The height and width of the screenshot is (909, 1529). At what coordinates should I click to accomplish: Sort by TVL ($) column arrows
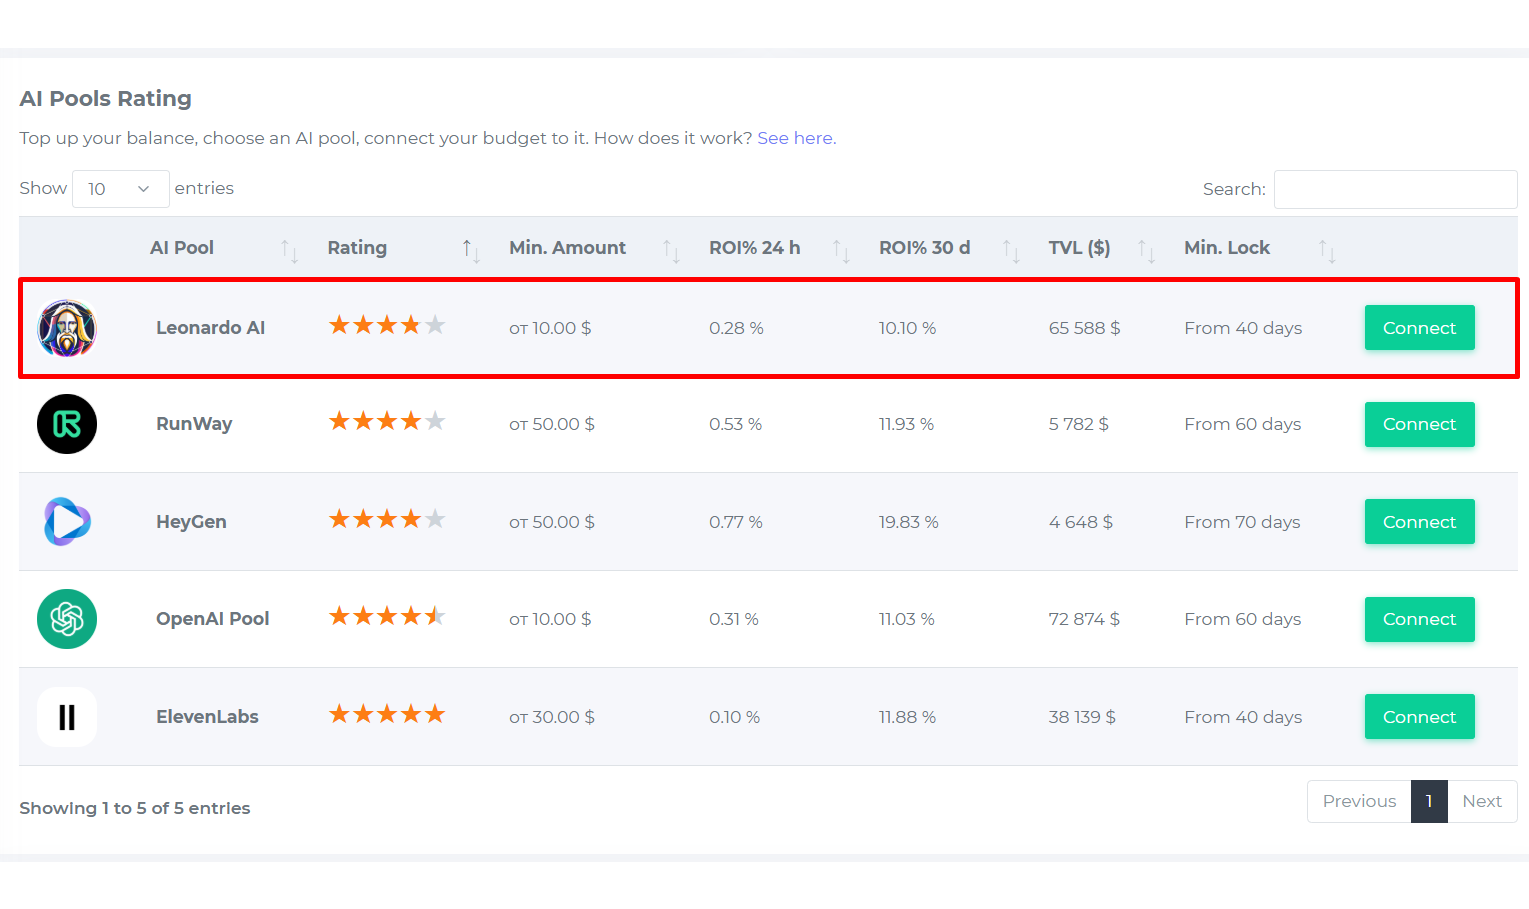1146,250
